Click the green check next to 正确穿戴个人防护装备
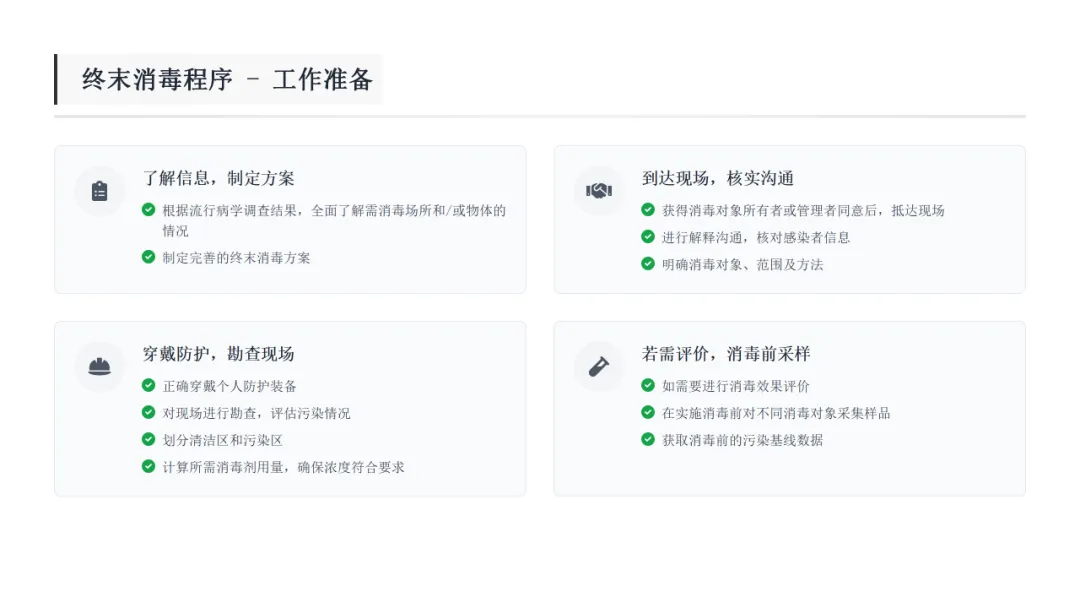 click(149, 386)
